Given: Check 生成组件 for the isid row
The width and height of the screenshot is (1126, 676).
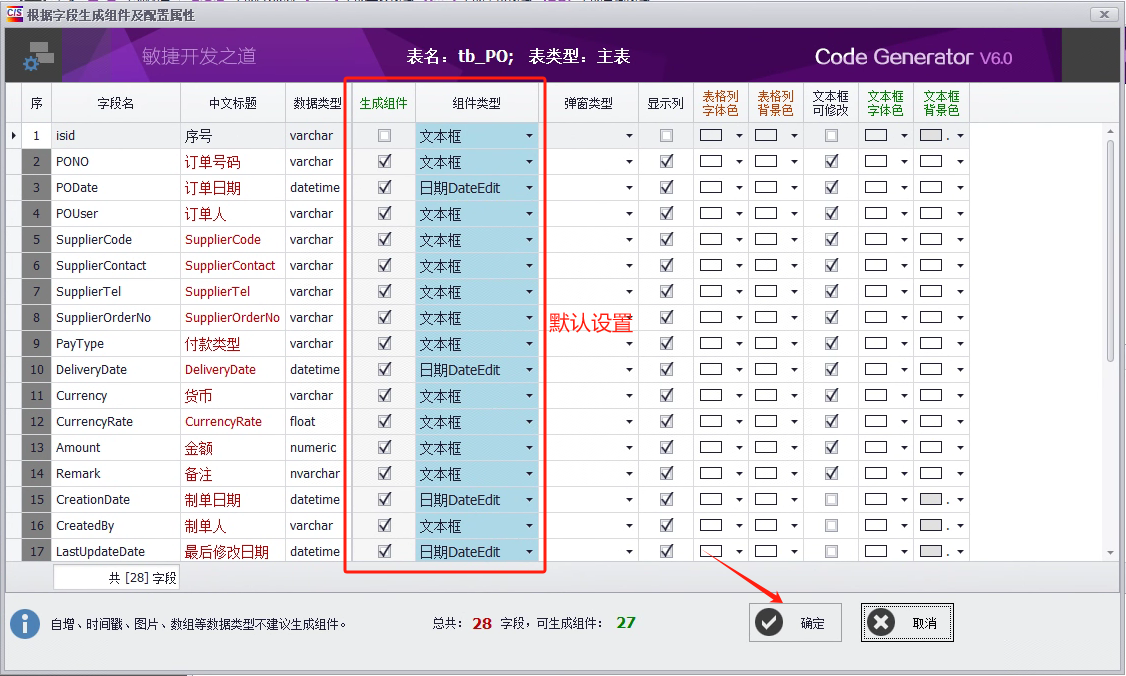Looking at the screenshot, I should click(x=384, y=136).
